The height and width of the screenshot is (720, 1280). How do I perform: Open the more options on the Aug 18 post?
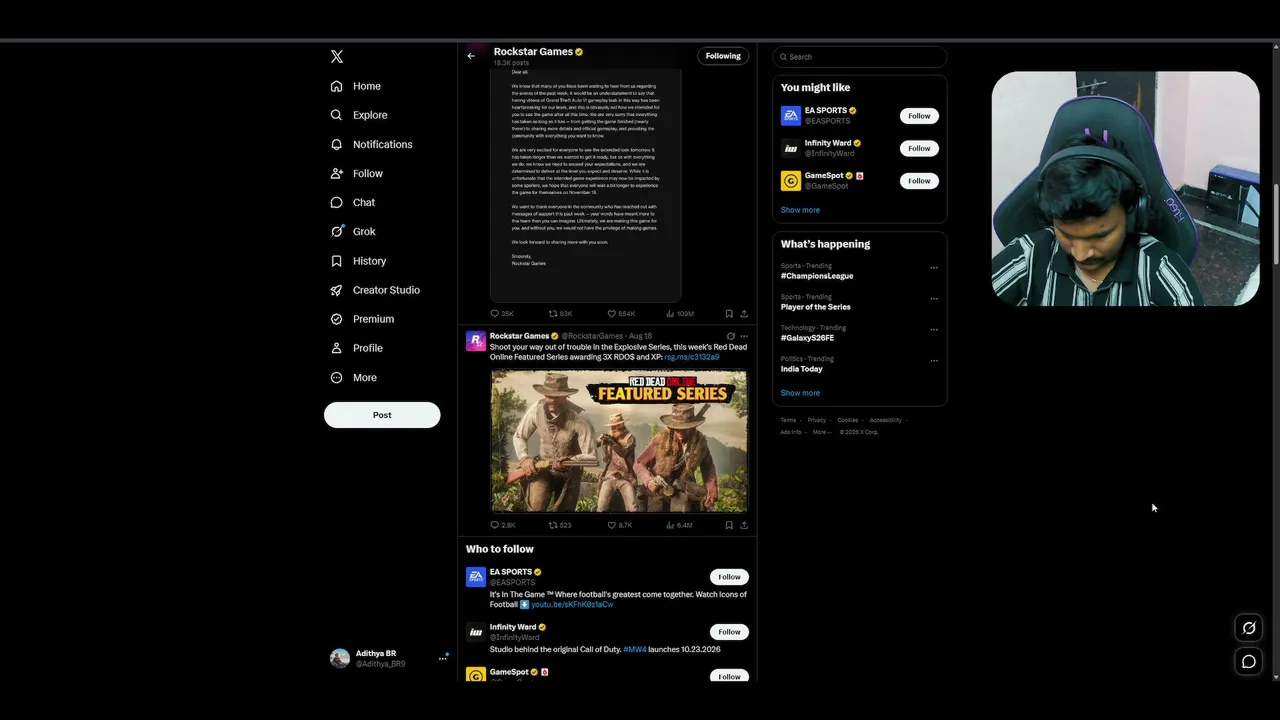(x=744, y=336)
